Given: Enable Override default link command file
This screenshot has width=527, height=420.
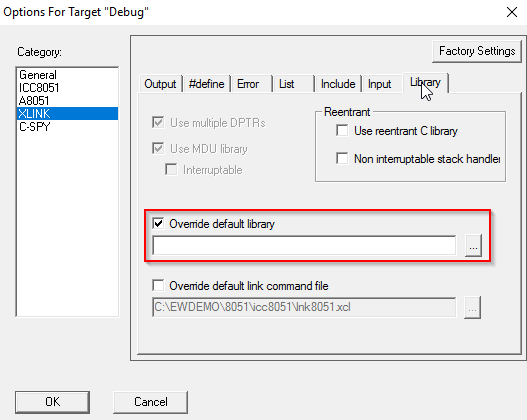Looking at the screenshot, I should coord(158,286).
